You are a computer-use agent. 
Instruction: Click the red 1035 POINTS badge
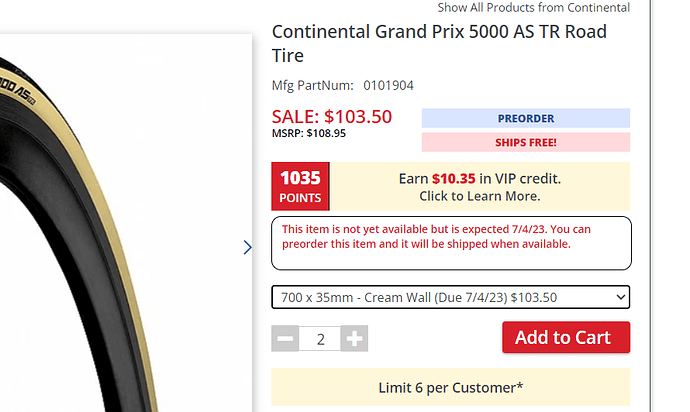[300, 186]
